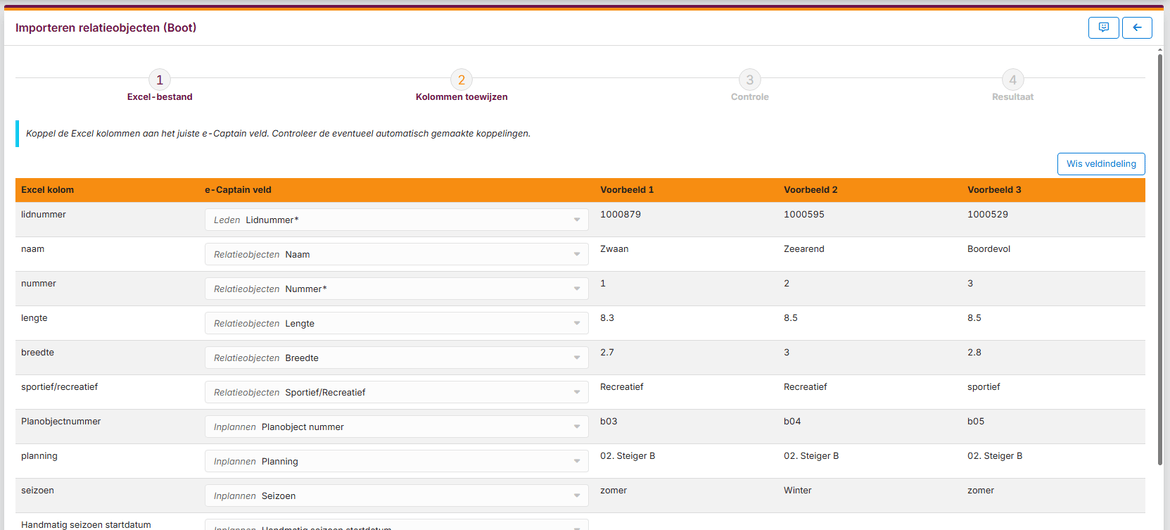
Task: Click step 2 circle Kolommen toewijzen
Action: pos(461,80)
